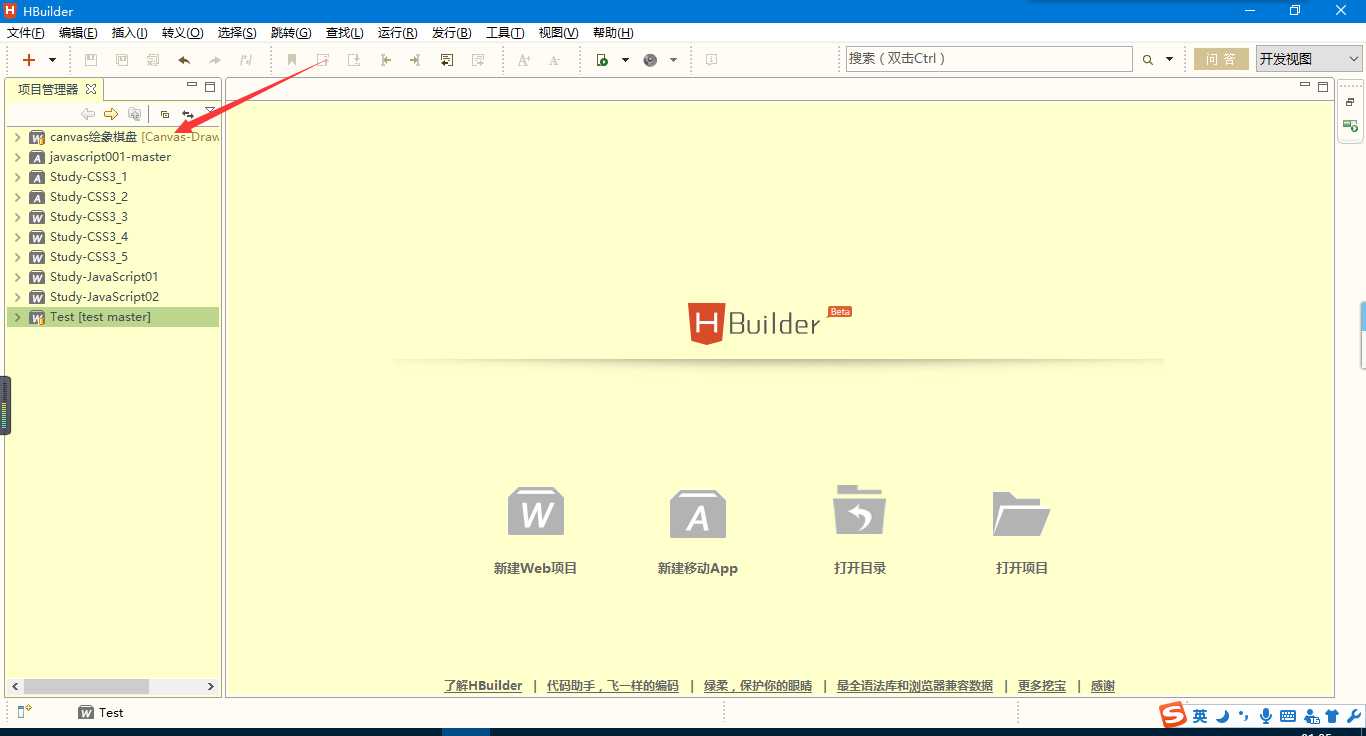Click the 新建Web项目 icon
Screen dimensions: 1366x736
(536, 513)
